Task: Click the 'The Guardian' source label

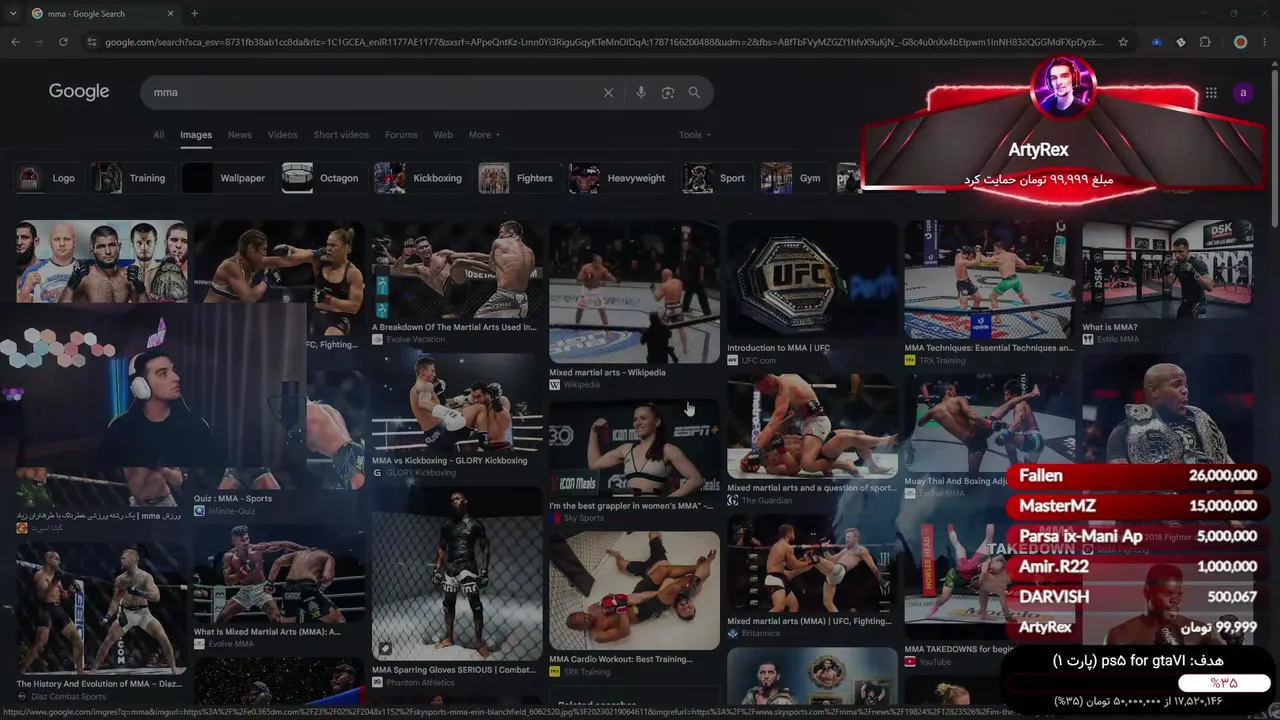Action: (x=766, y=500)
